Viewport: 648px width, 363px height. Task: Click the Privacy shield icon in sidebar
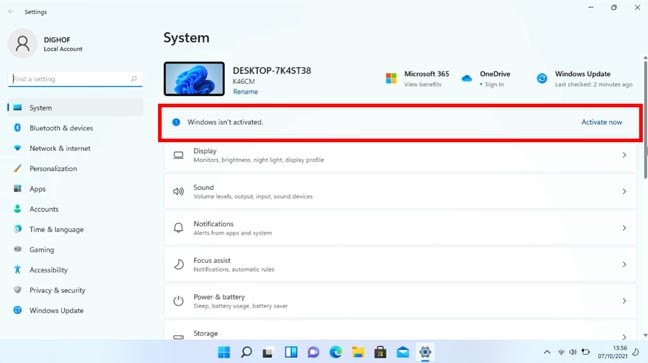(17, 290)
